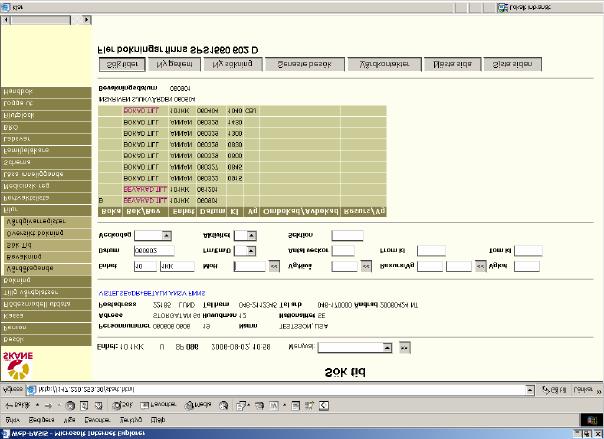Viewport: 604px width, 439px height.
Task: Go back with the Back arrow
Action: pos(18,405)
